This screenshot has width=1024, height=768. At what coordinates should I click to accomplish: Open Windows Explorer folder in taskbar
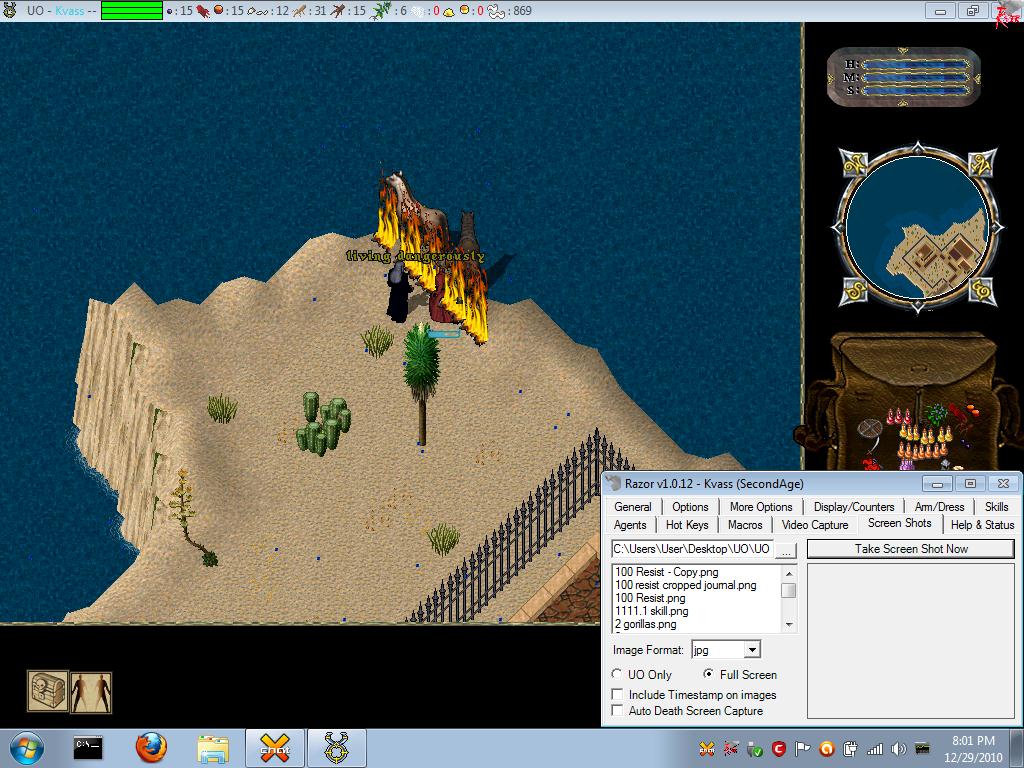point(213,748)
